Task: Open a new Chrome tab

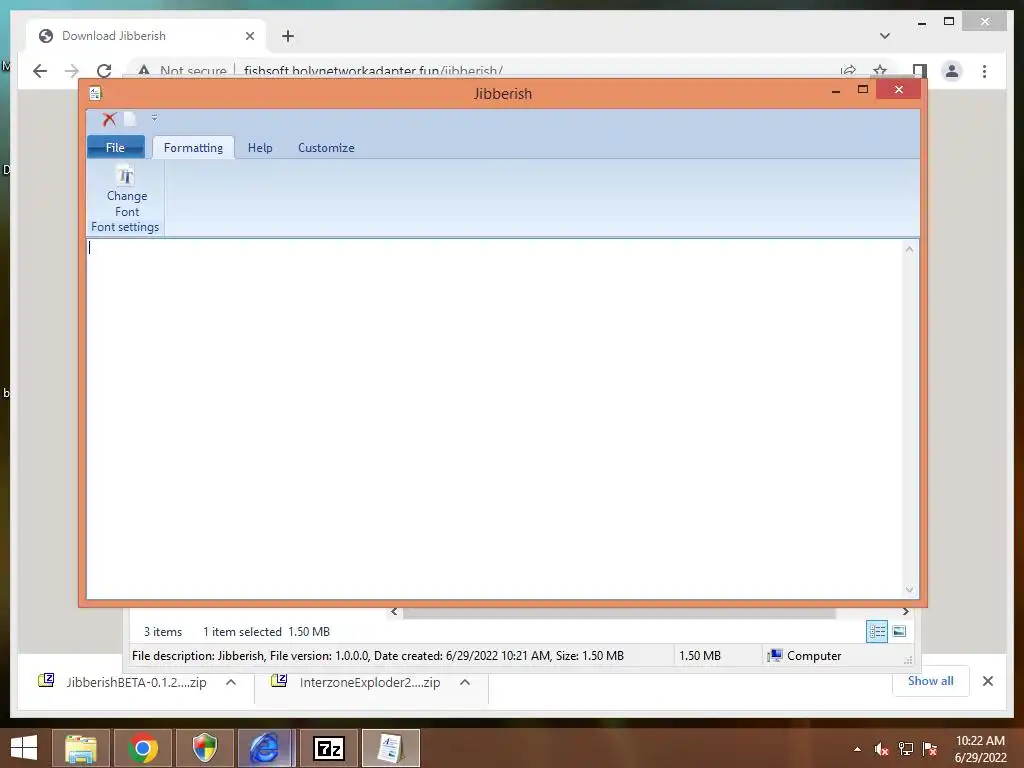Action: click(288, 36)
